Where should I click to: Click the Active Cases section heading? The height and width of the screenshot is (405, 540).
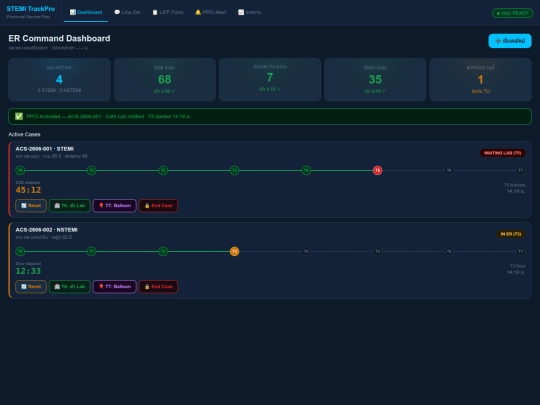24,134
